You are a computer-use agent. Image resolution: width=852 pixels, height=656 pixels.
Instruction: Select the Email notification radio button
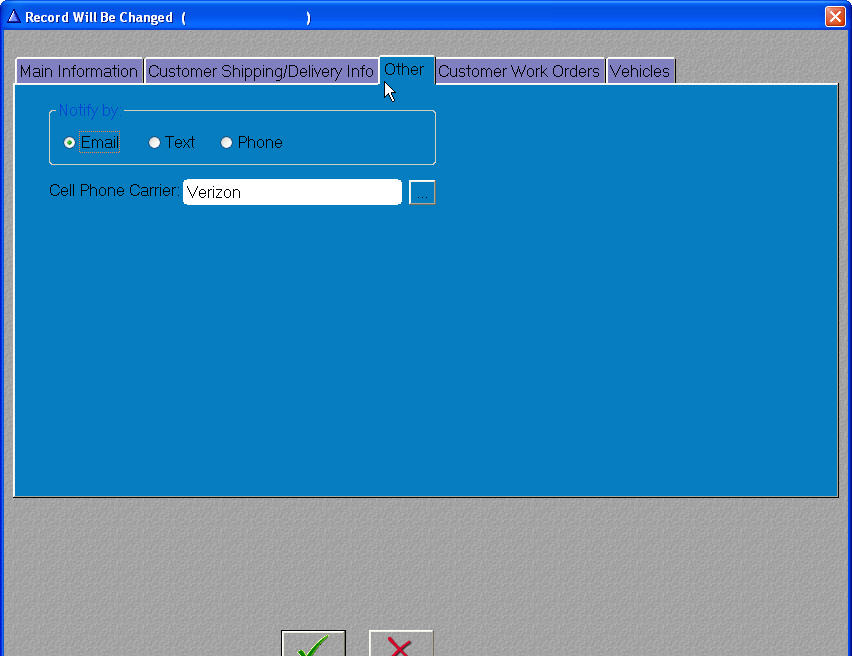[69, 143]
